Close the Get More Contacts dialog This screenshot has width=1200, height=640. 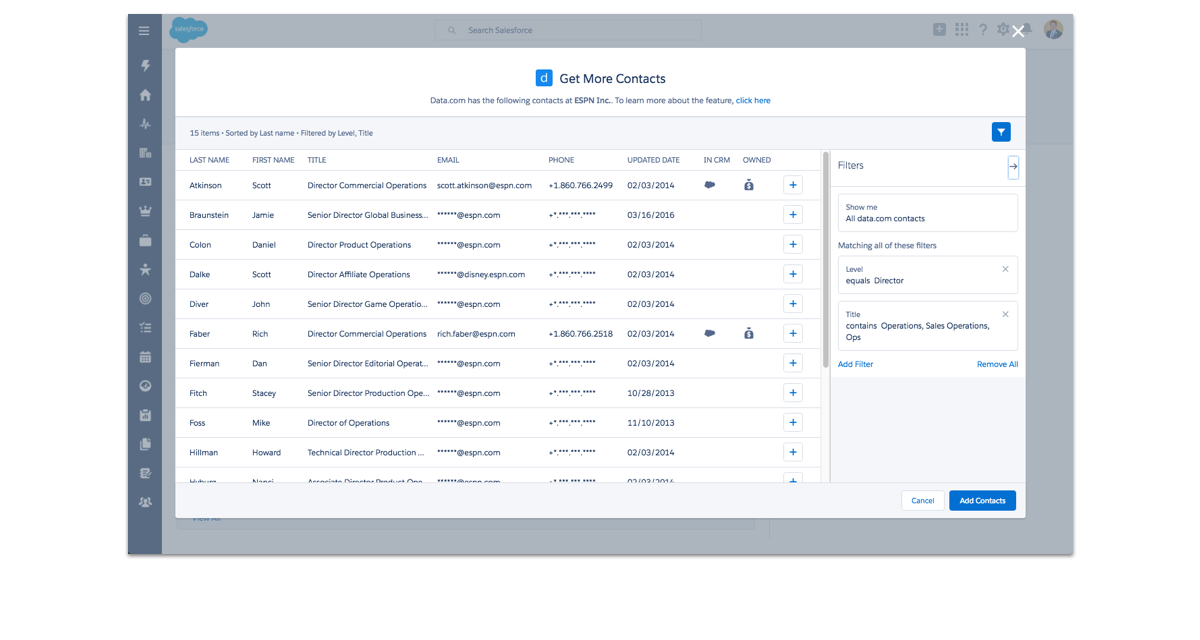tap(1018, 32)
